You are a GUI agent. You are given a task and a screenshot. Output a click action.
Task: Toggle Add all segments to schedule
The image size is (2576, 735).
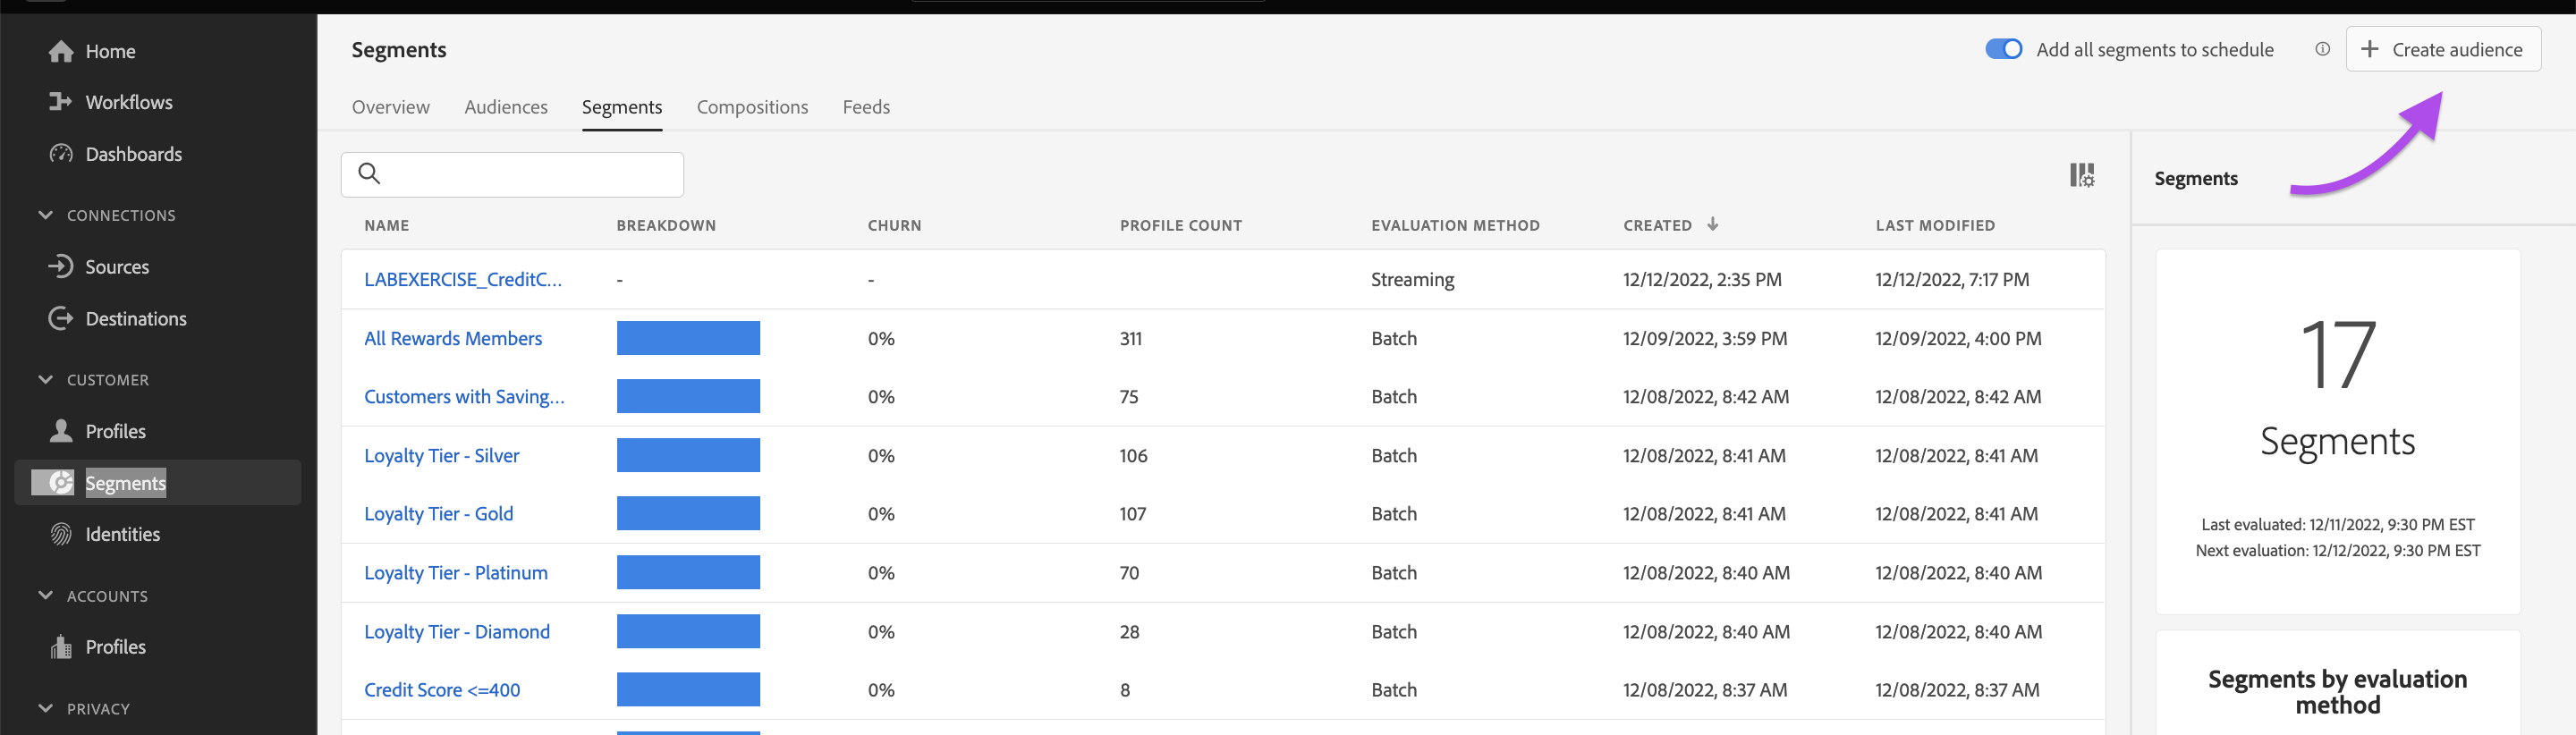tap(2003, 49)
